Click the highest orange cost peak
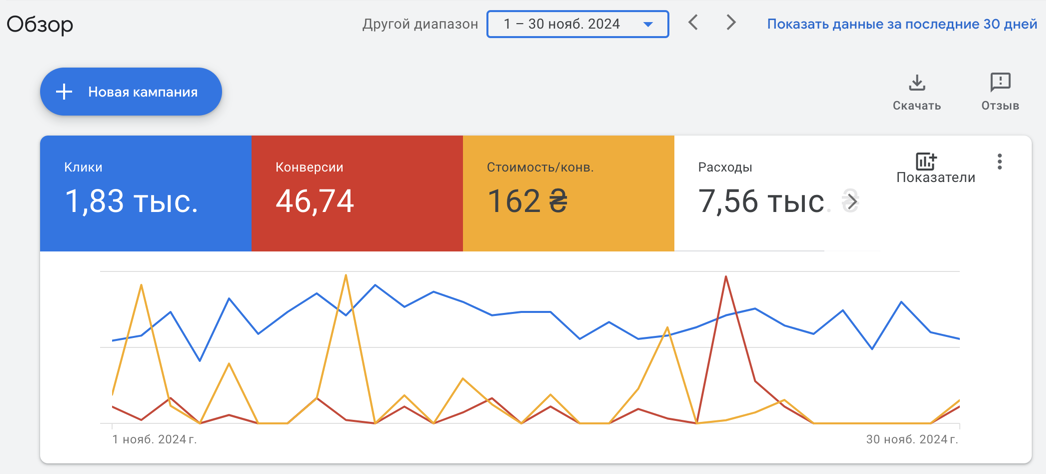This screenshot has height=474, width=1046. pos(346,275)
